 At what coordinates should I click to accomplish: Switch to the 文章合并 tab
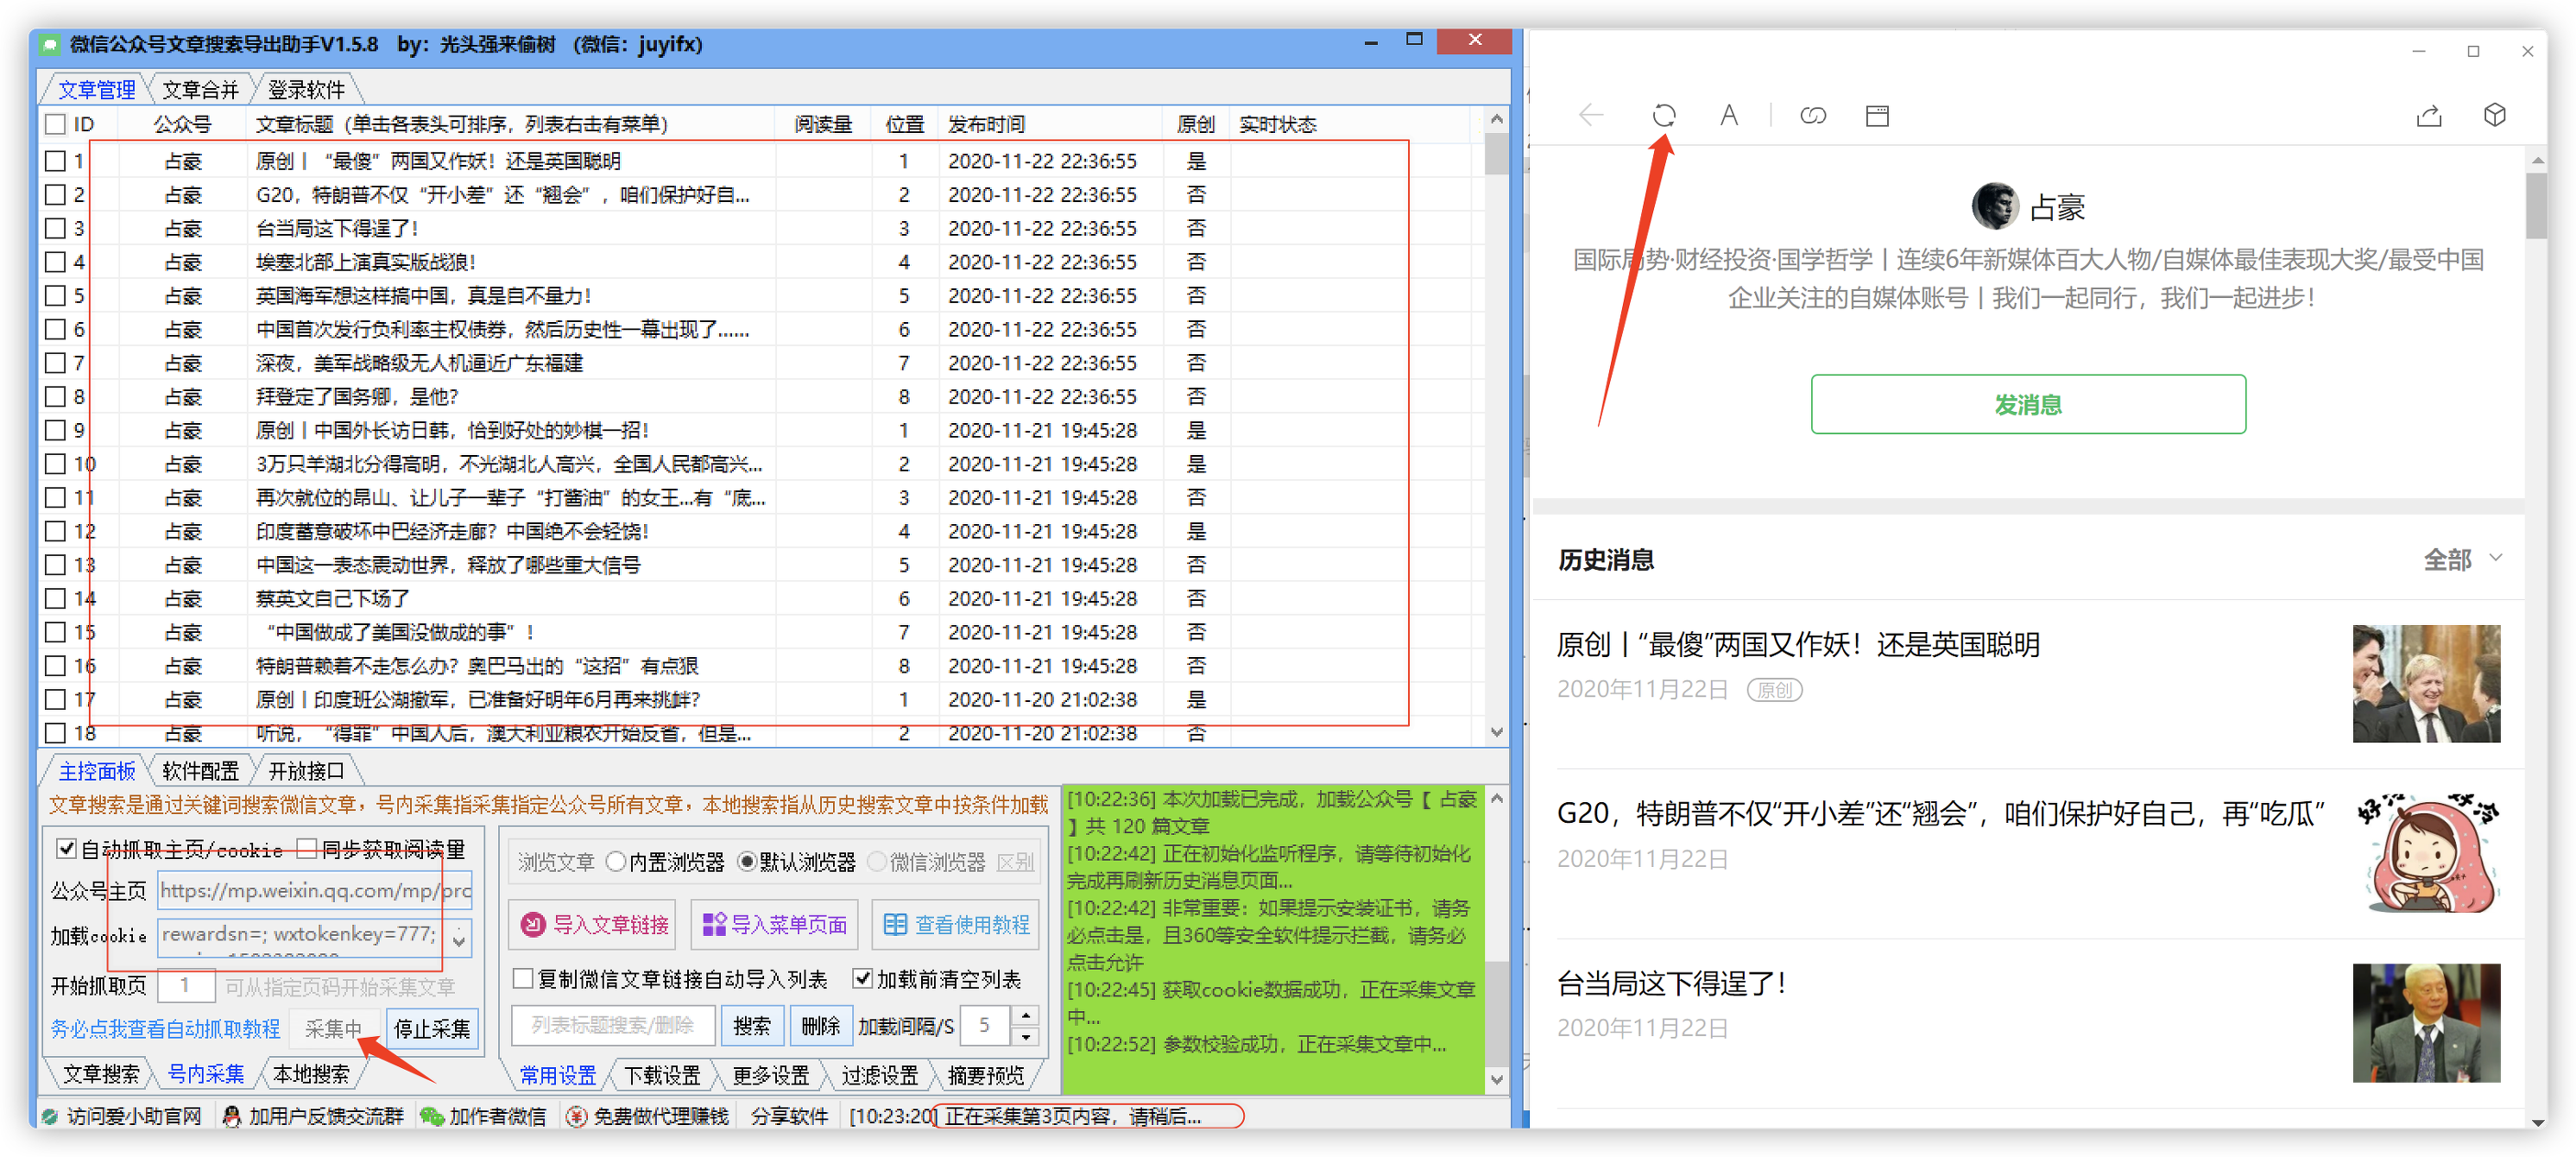[x=200, y=90]
